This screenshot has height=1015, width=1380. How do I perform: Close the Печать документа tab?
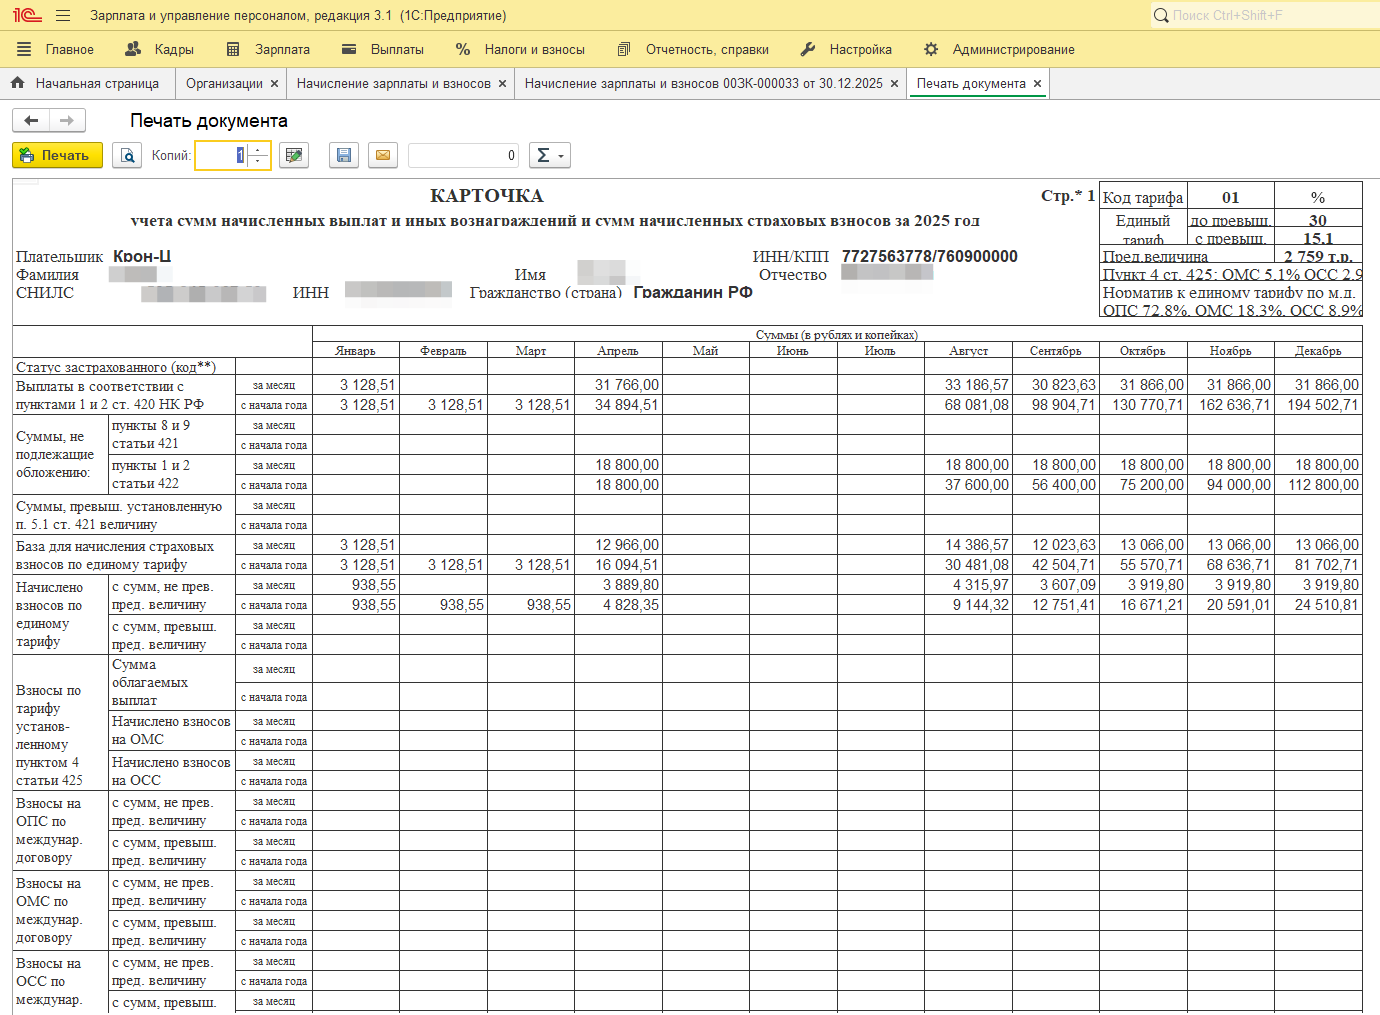pos(1037,84)
